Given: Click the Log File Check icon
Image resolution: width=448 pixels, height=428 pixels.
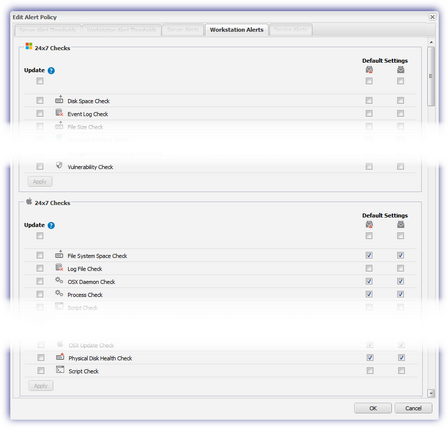Looking at the screenshot, I should (x=59, y=268).
